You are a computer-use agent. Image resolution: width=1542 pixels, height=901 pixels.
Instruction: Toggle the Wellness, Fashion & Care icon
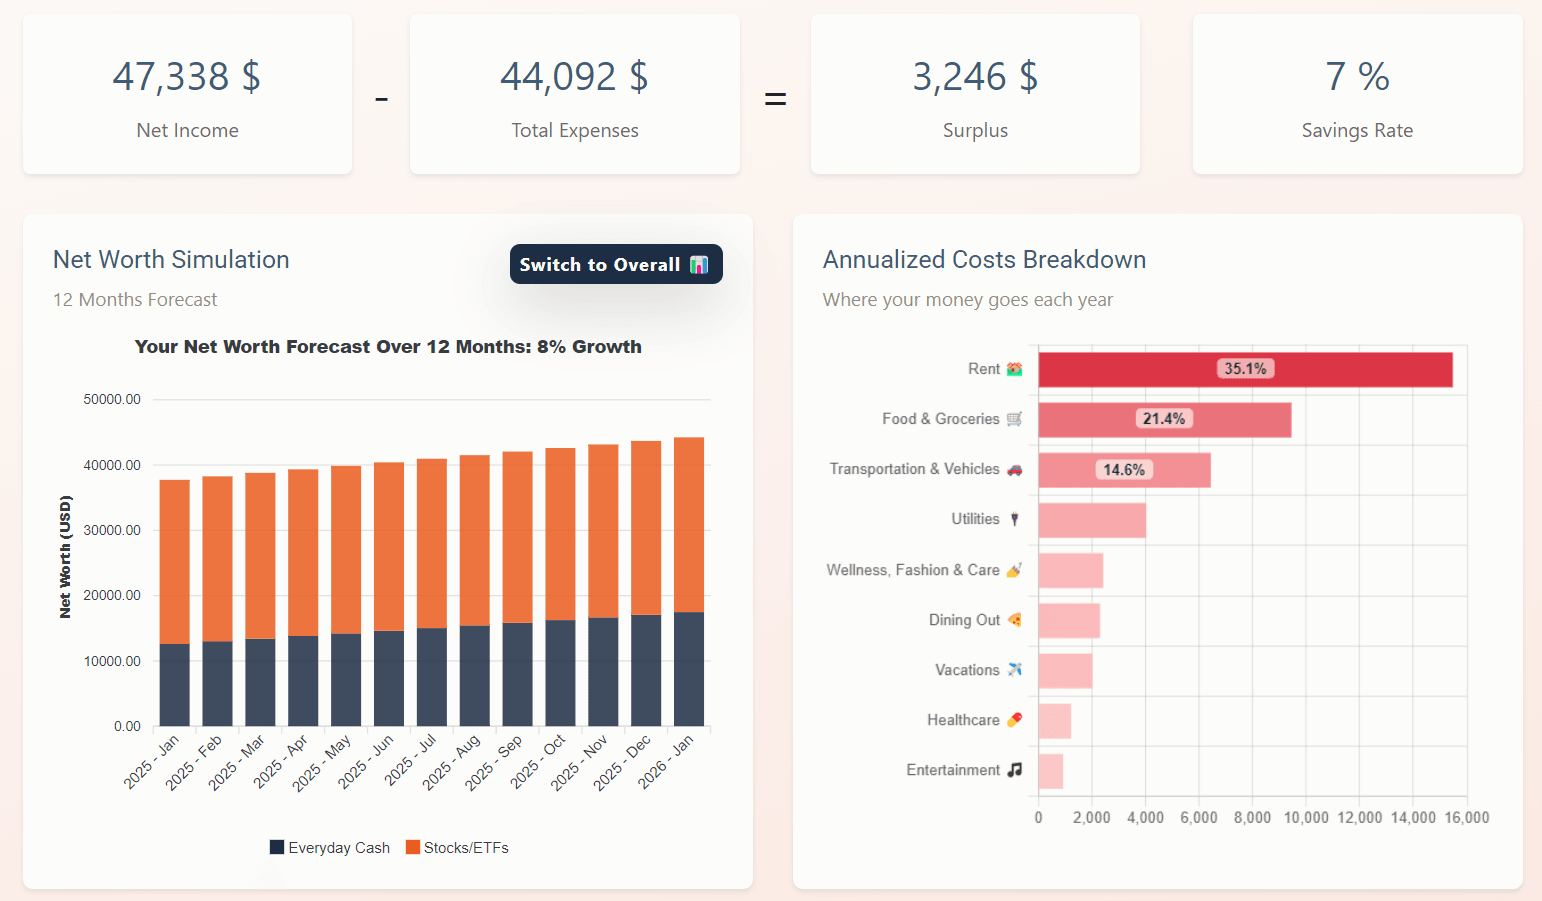click(1013, 569)
